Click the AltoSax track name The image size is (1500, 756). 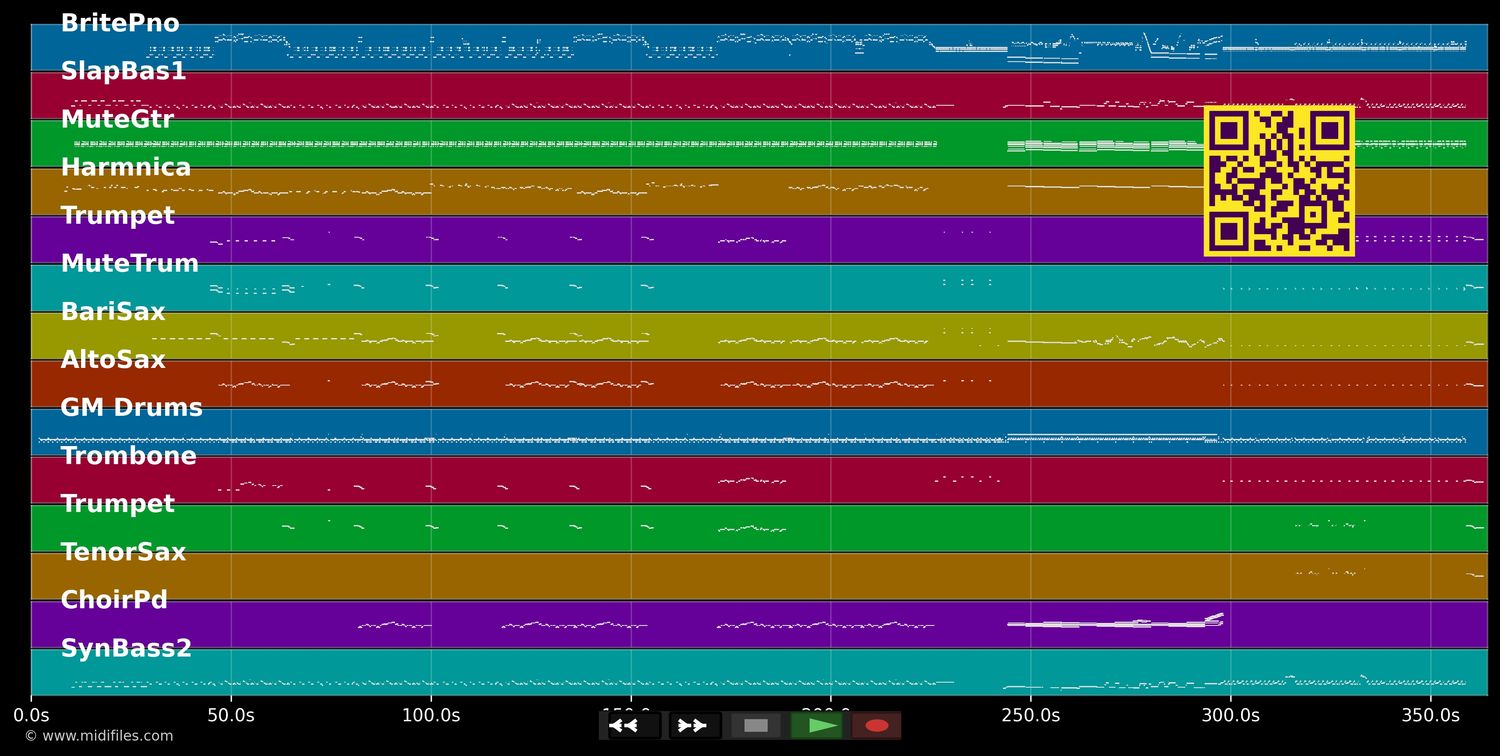[113, 360]
